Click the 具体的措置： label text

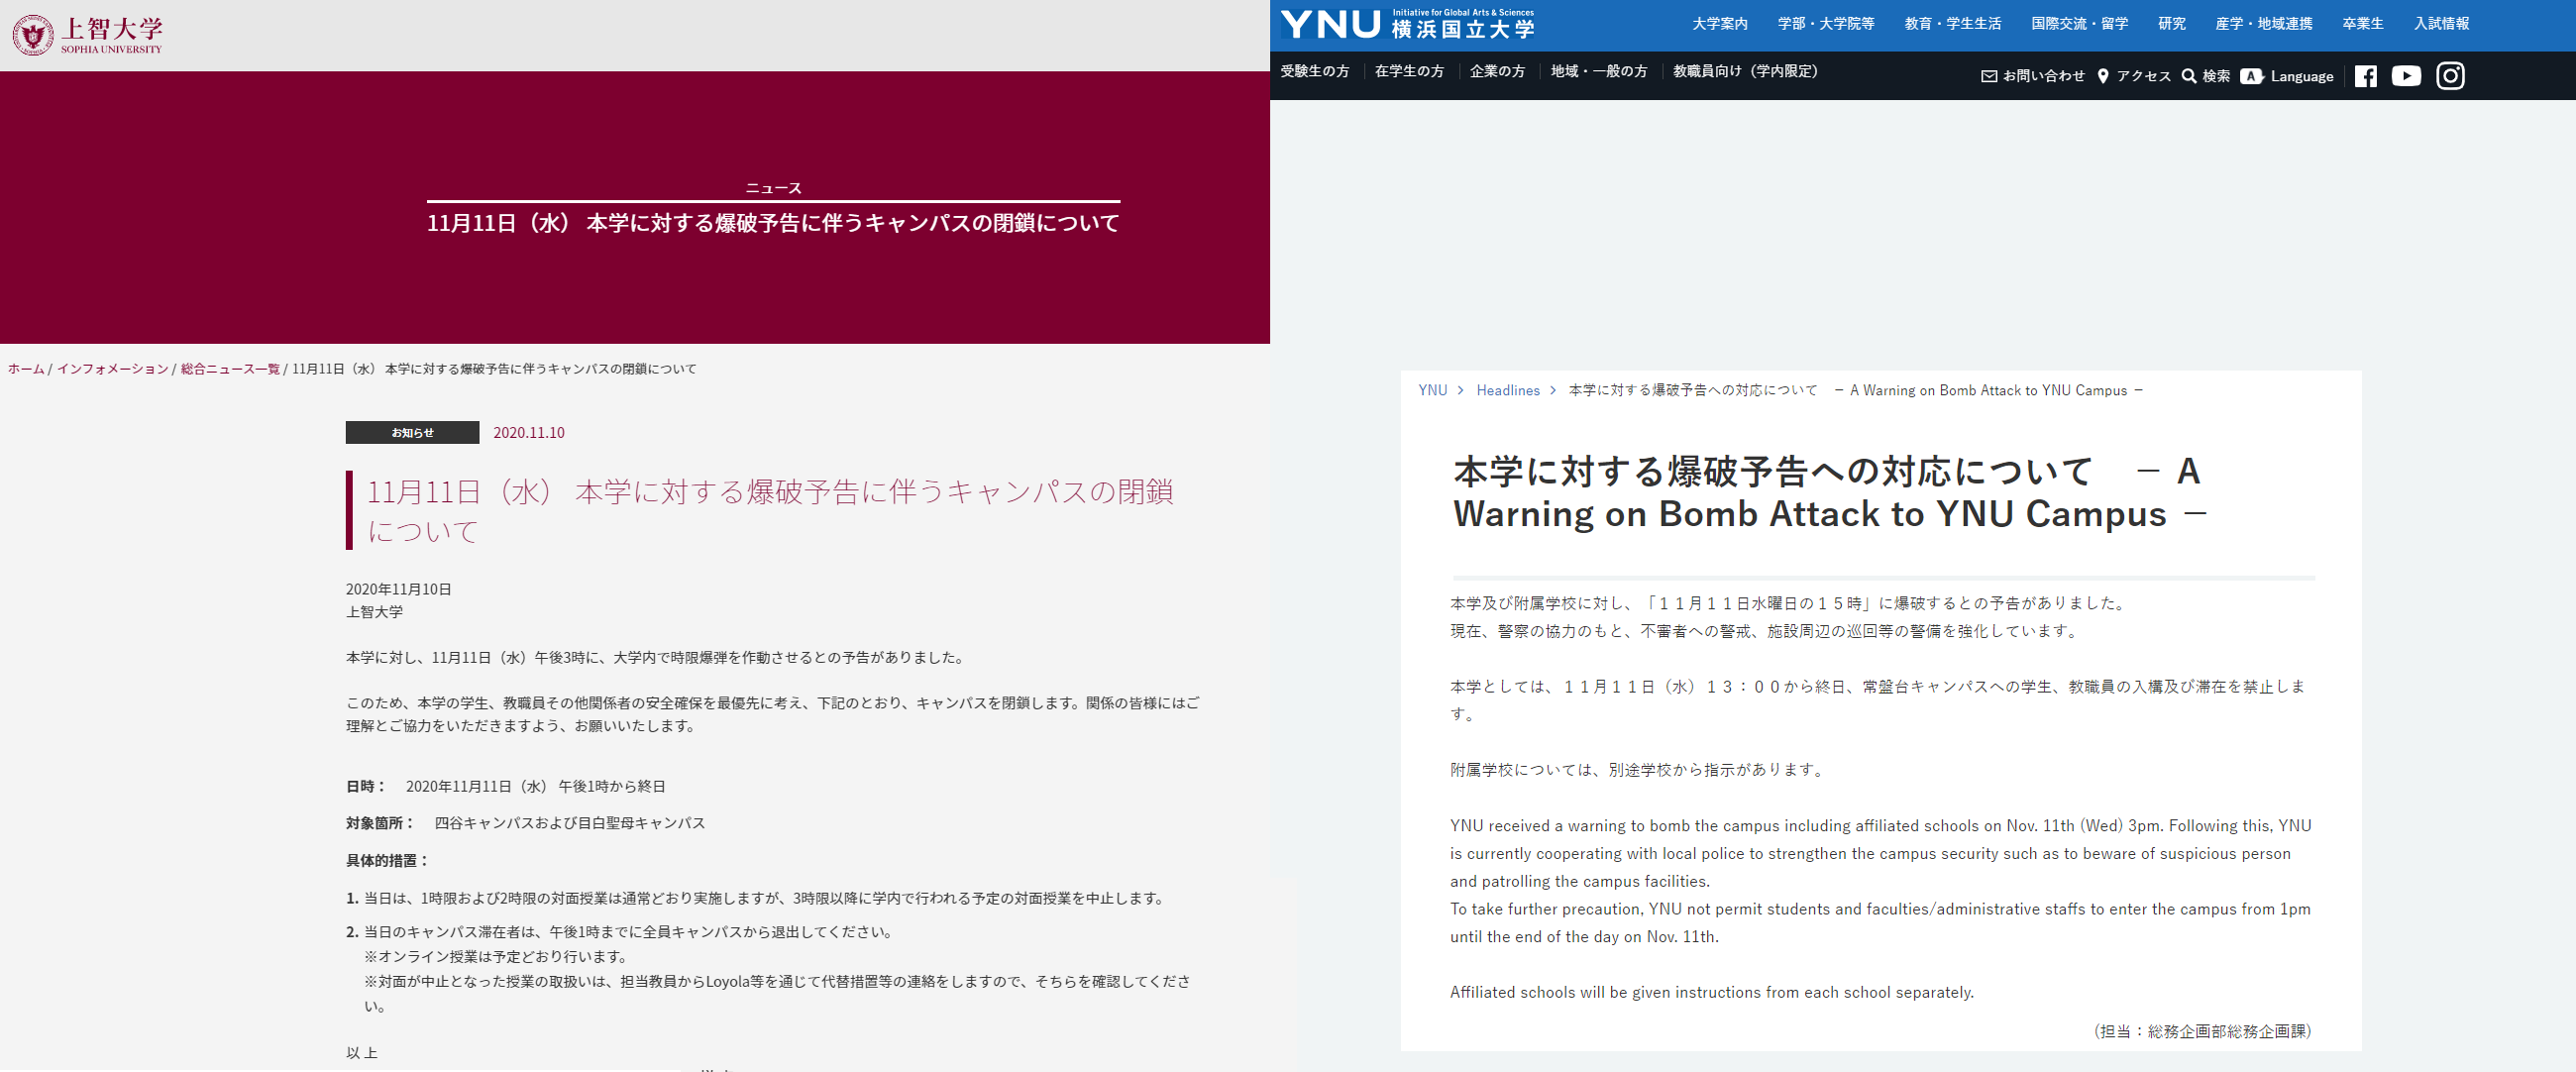coord(387,861)
